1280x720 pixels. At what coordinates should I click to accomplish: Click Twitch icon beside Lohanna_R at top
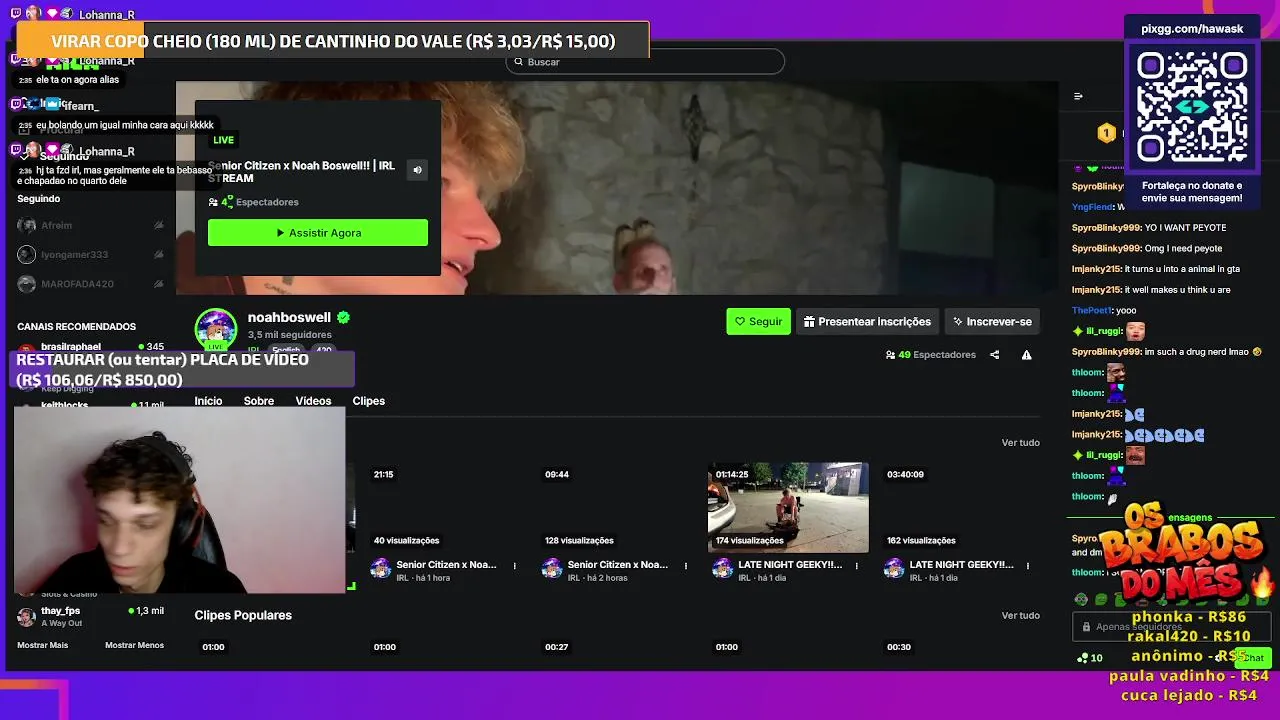pyautogui.click(x=16, y=13)
